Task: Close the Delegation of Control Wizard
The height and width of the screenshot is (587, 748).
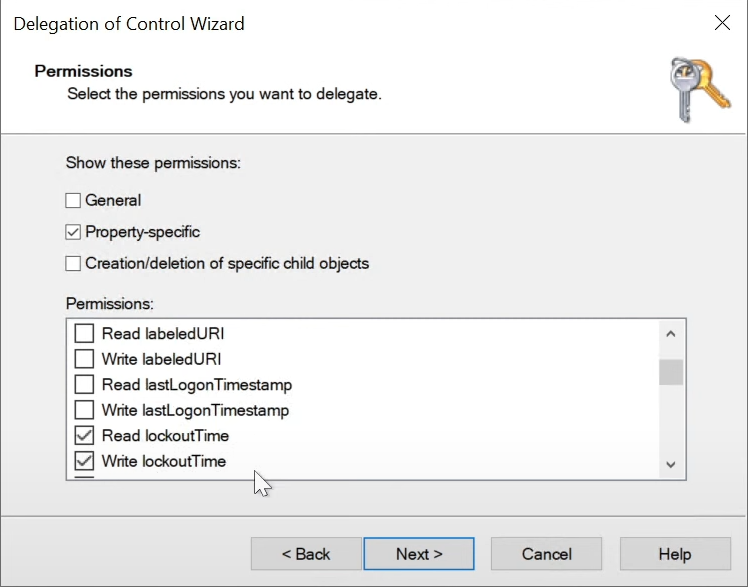Action: coord(722,22)
